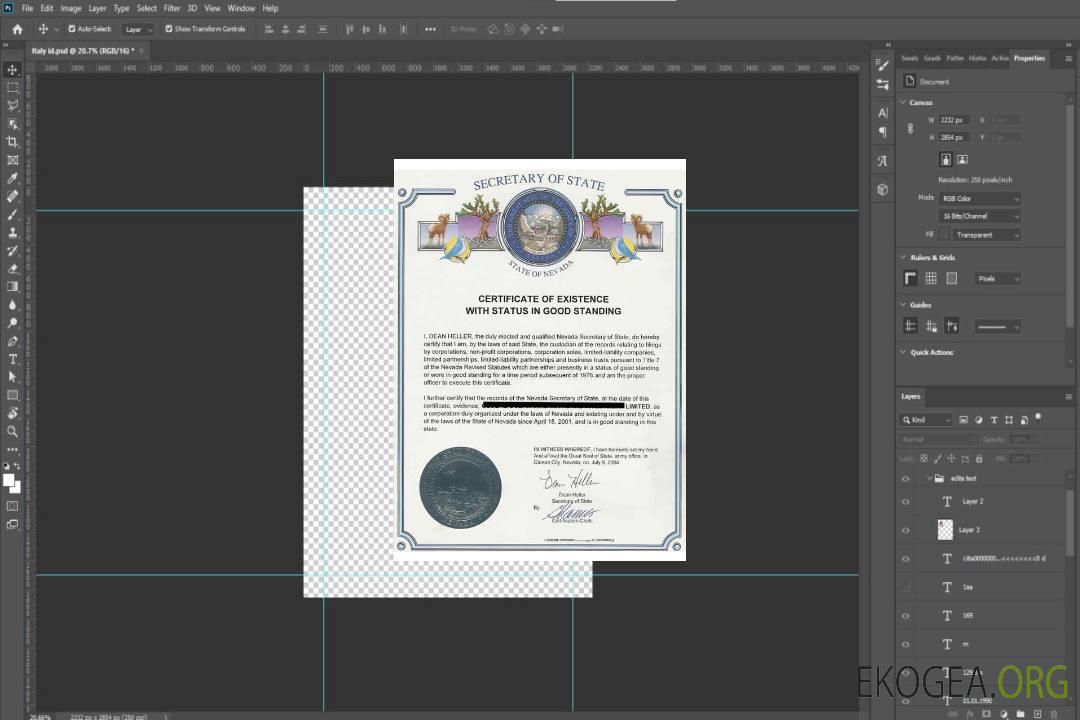
Task: Switch to the Properties panel tab
Action: [1029, 59]
